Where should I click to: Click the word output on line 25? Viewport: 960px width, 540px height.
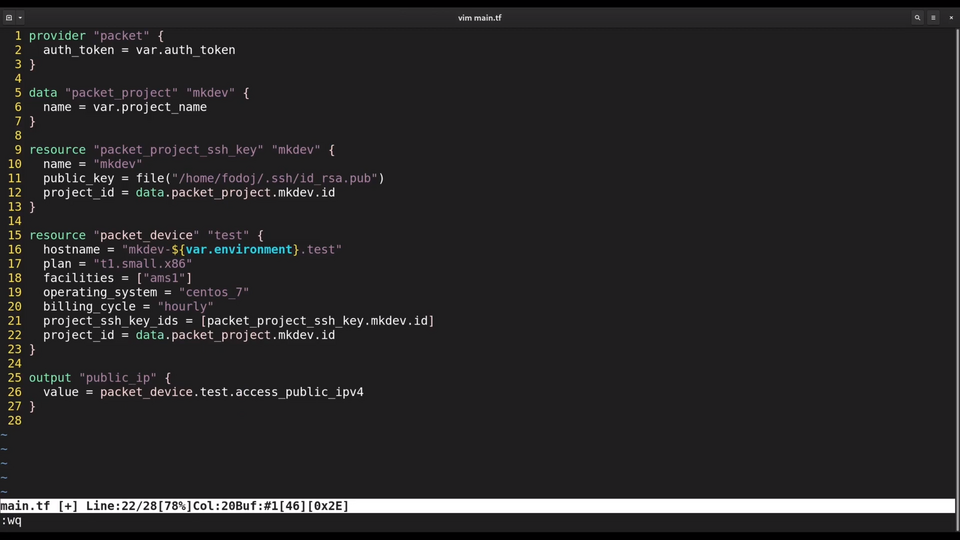[x=50, y=378]
